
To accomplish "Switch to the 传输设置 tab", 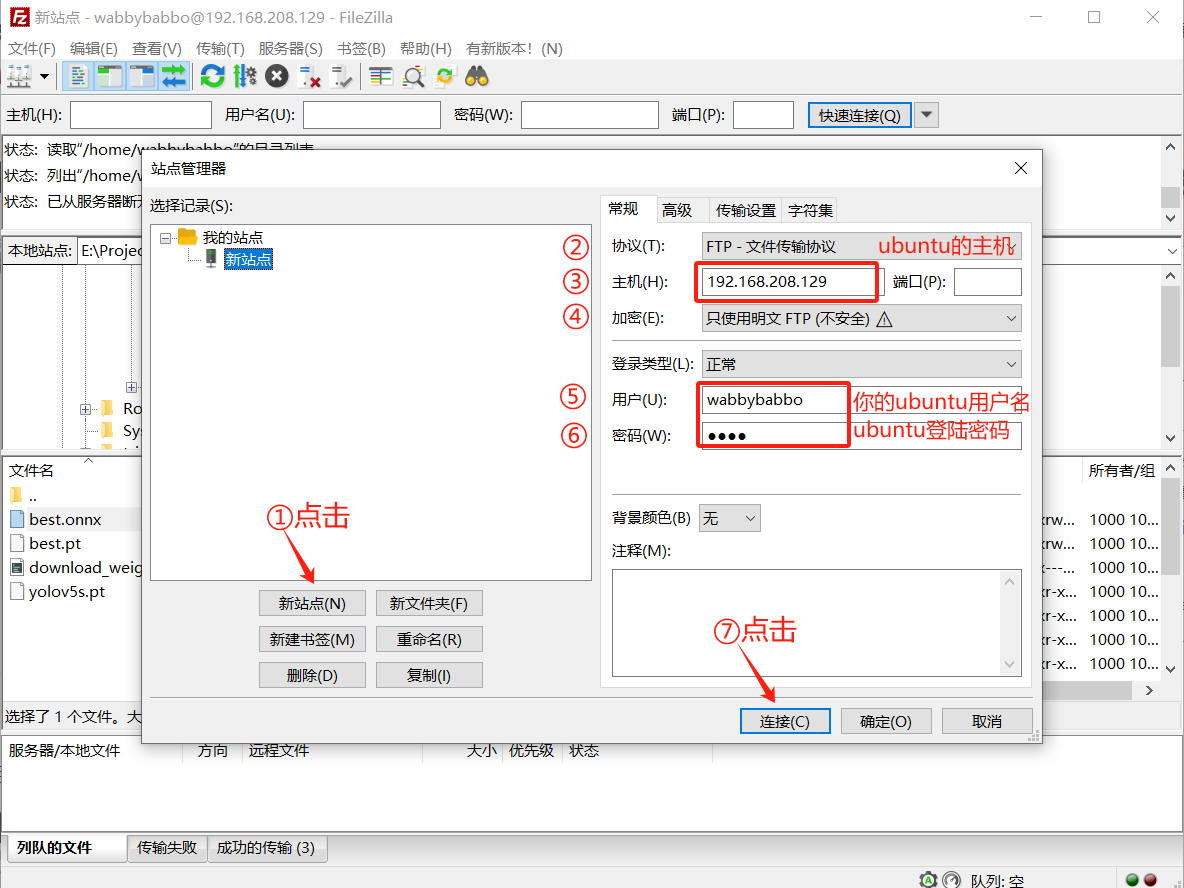I will tap(745, 211).
